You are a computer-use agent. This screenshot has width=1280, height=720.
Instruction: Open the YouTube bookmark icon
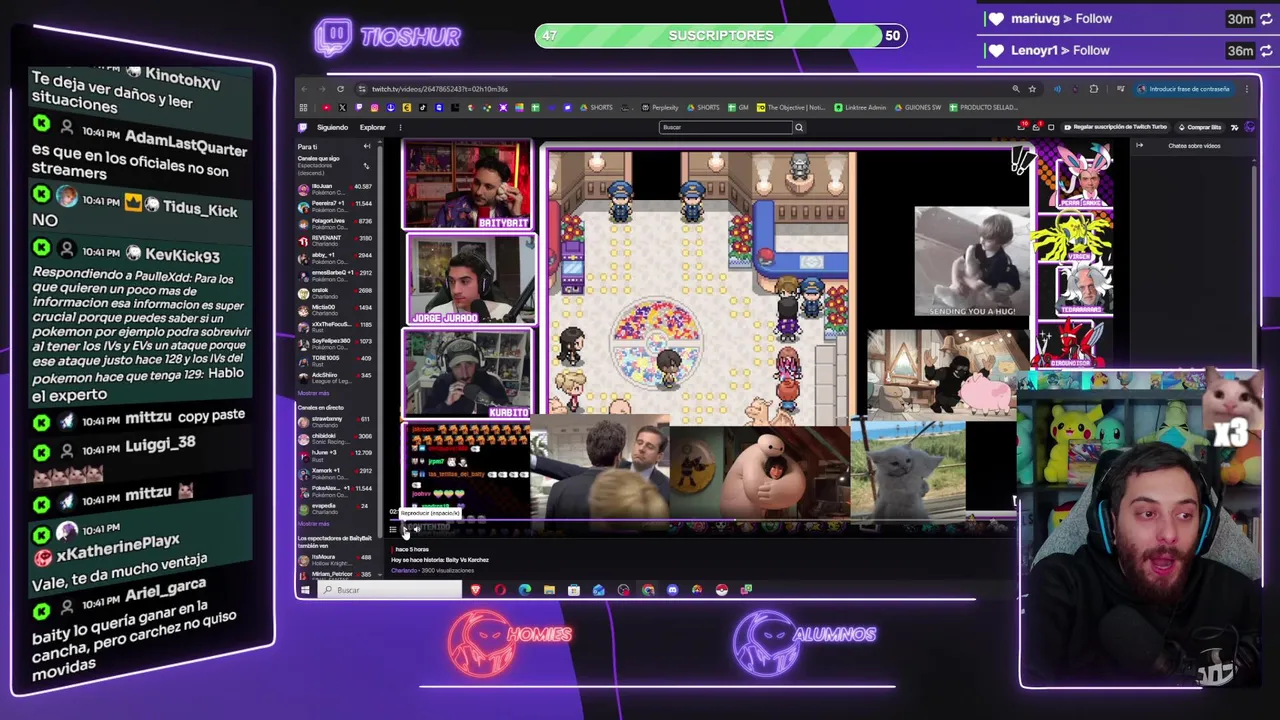(327, 107)
